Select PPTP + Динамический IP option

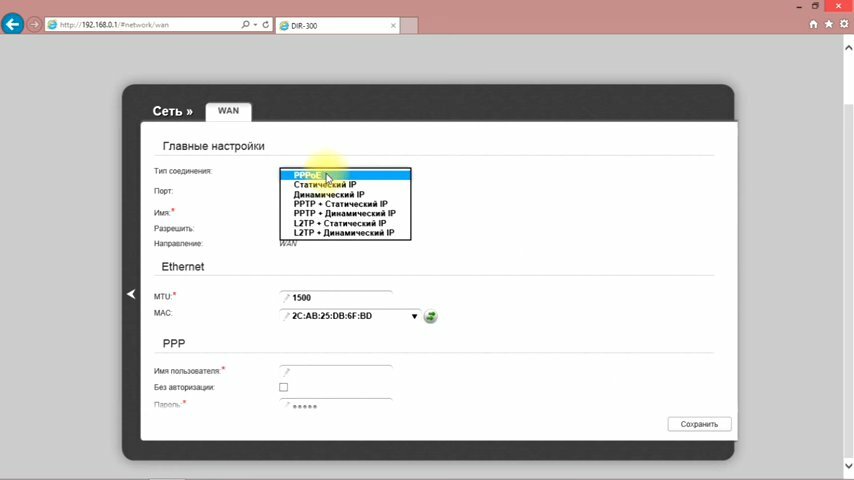point(345,214)
